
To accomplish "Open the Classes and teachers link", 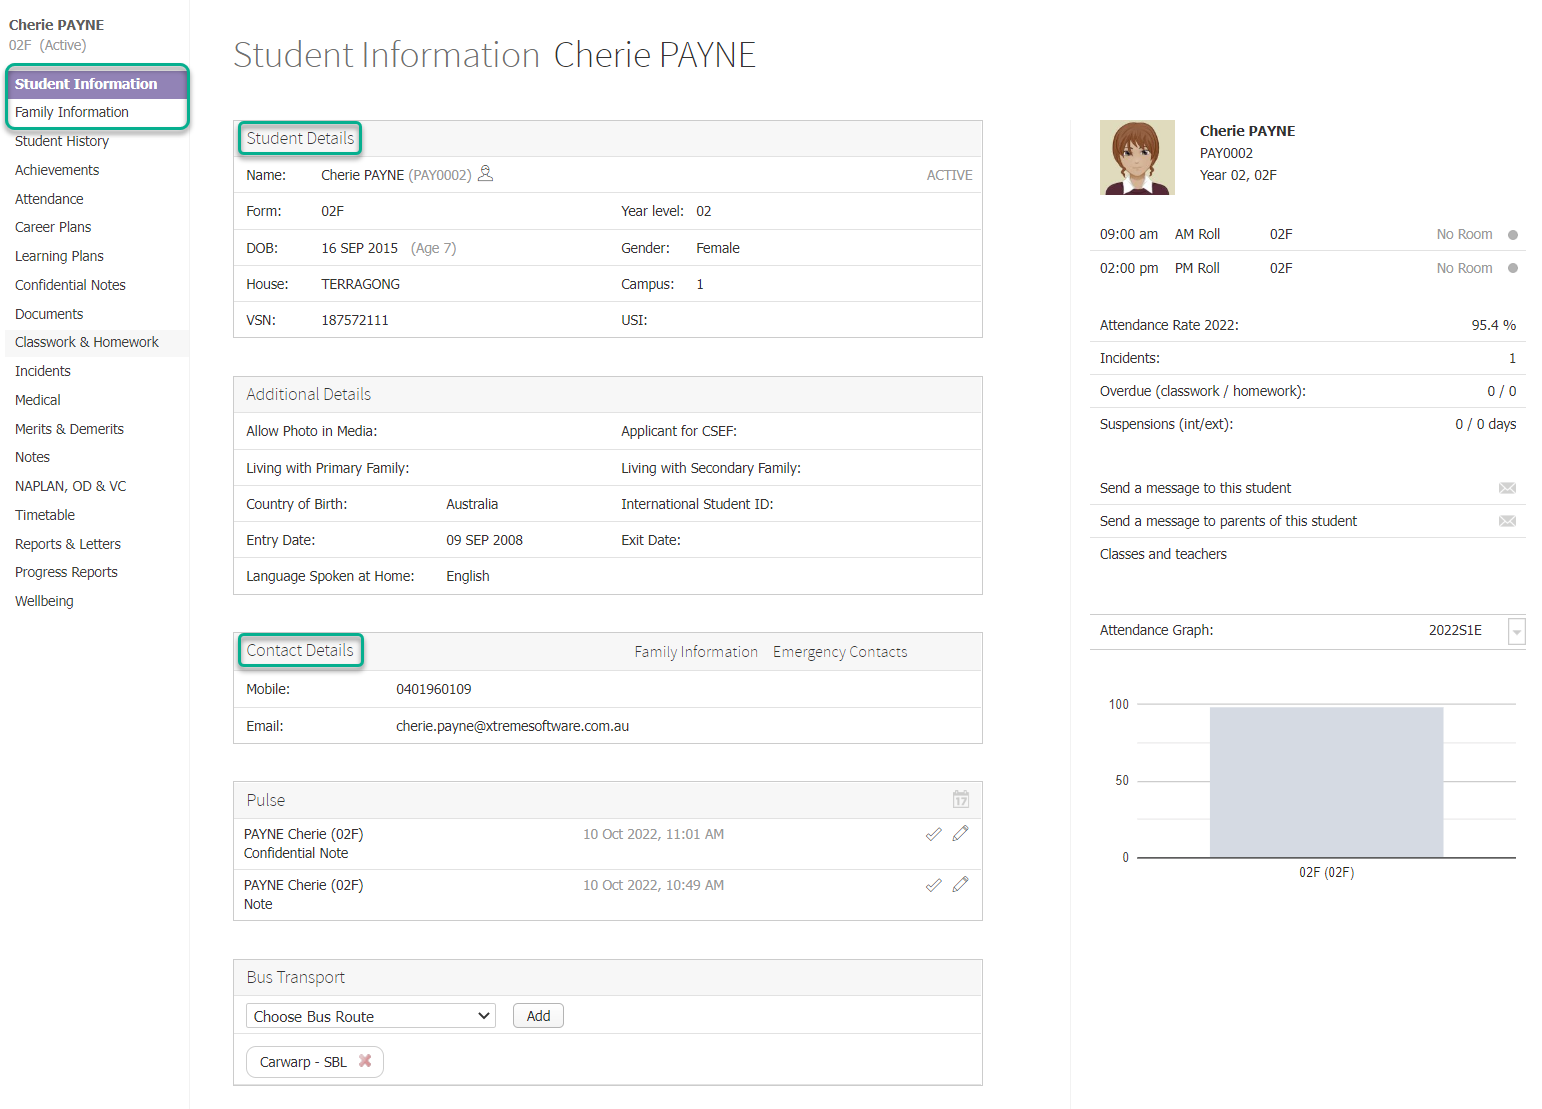I will [x=1162, y=553].
